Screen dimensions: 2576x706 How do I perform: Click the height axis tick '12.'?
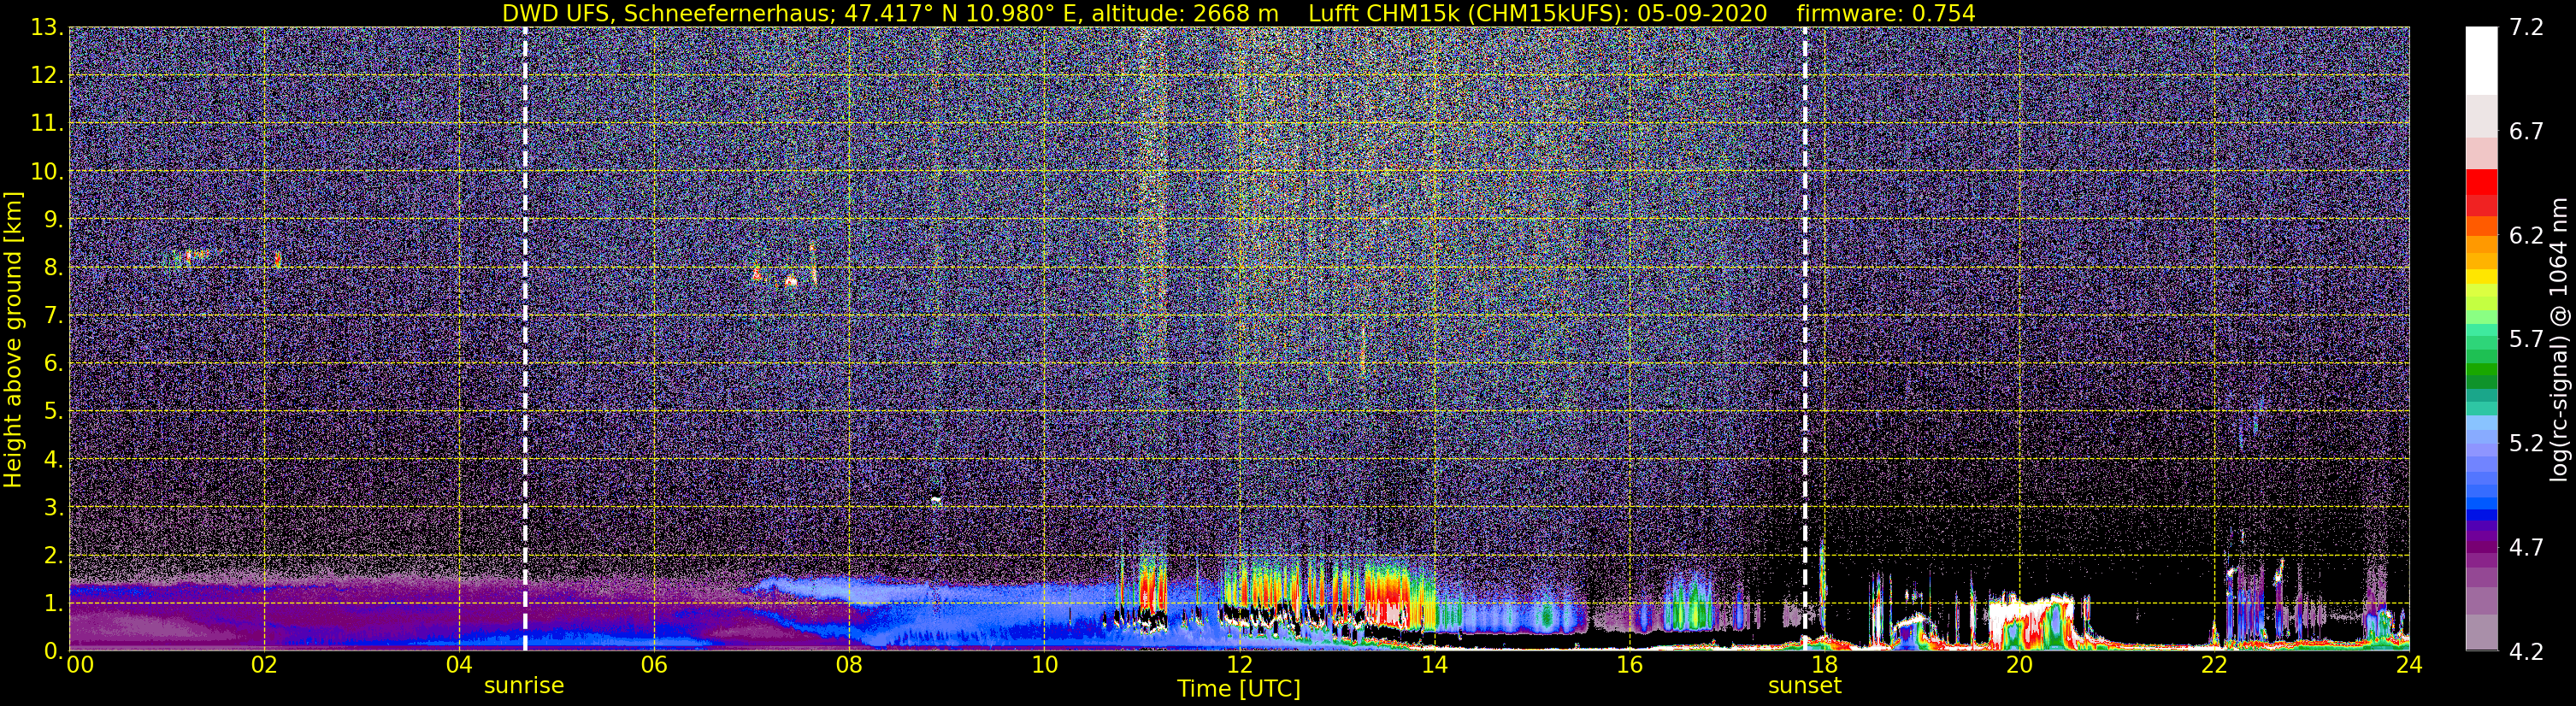pos(46,76)
